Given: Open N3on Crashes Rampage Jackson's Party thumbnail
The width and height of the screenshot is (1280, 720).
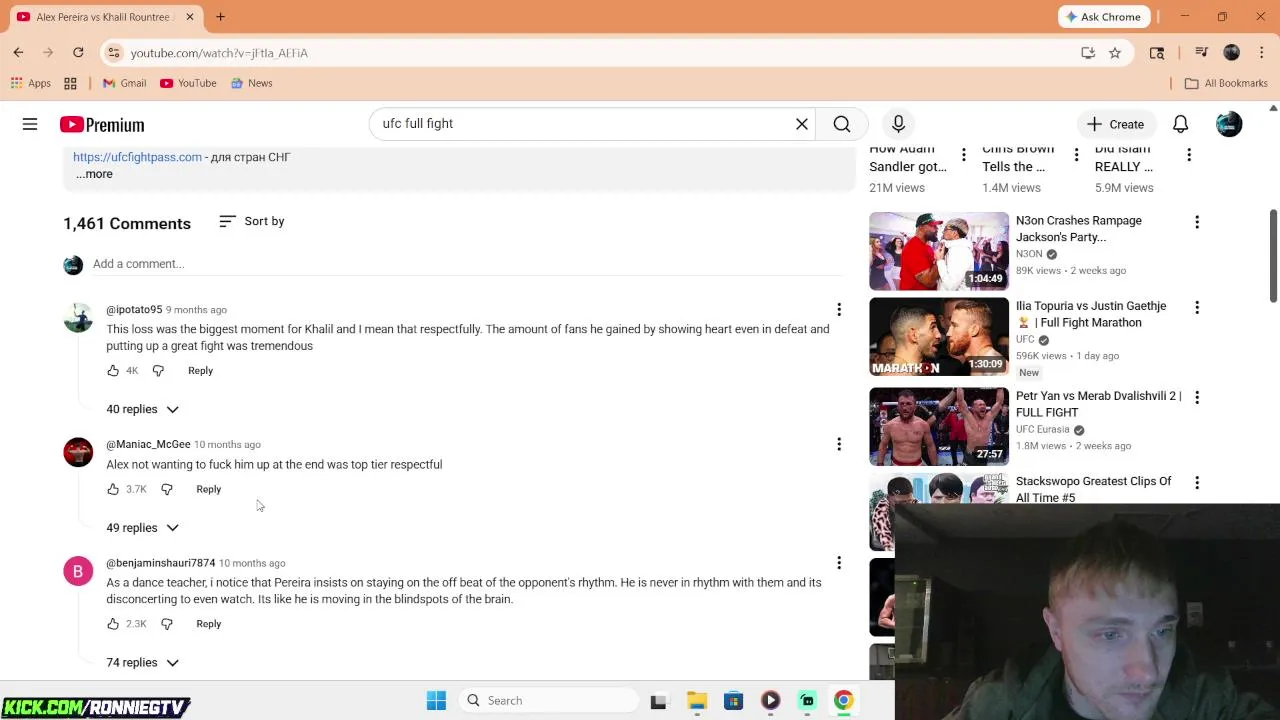Looking at the screenshot, I should tap(939, 251).
